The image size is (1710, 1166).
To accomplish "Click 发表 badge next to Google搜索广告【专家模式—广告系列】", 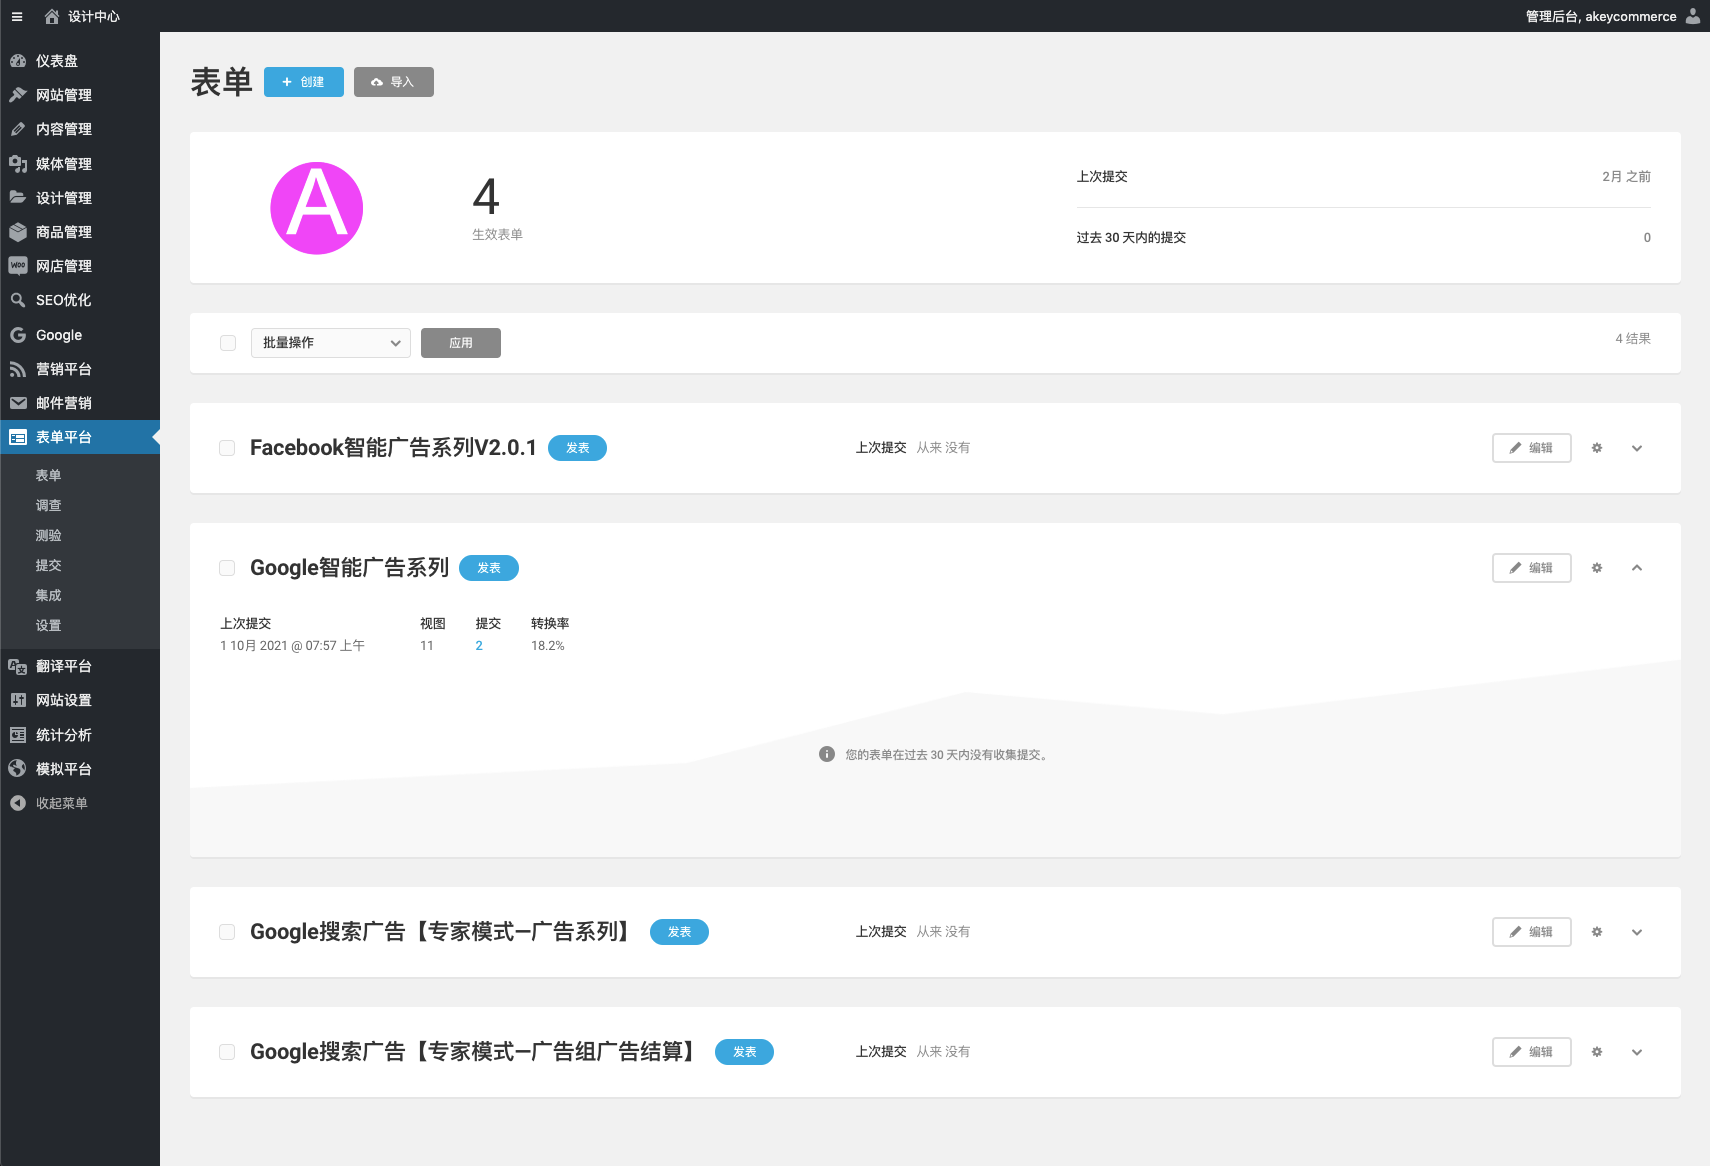I will 680,932.
